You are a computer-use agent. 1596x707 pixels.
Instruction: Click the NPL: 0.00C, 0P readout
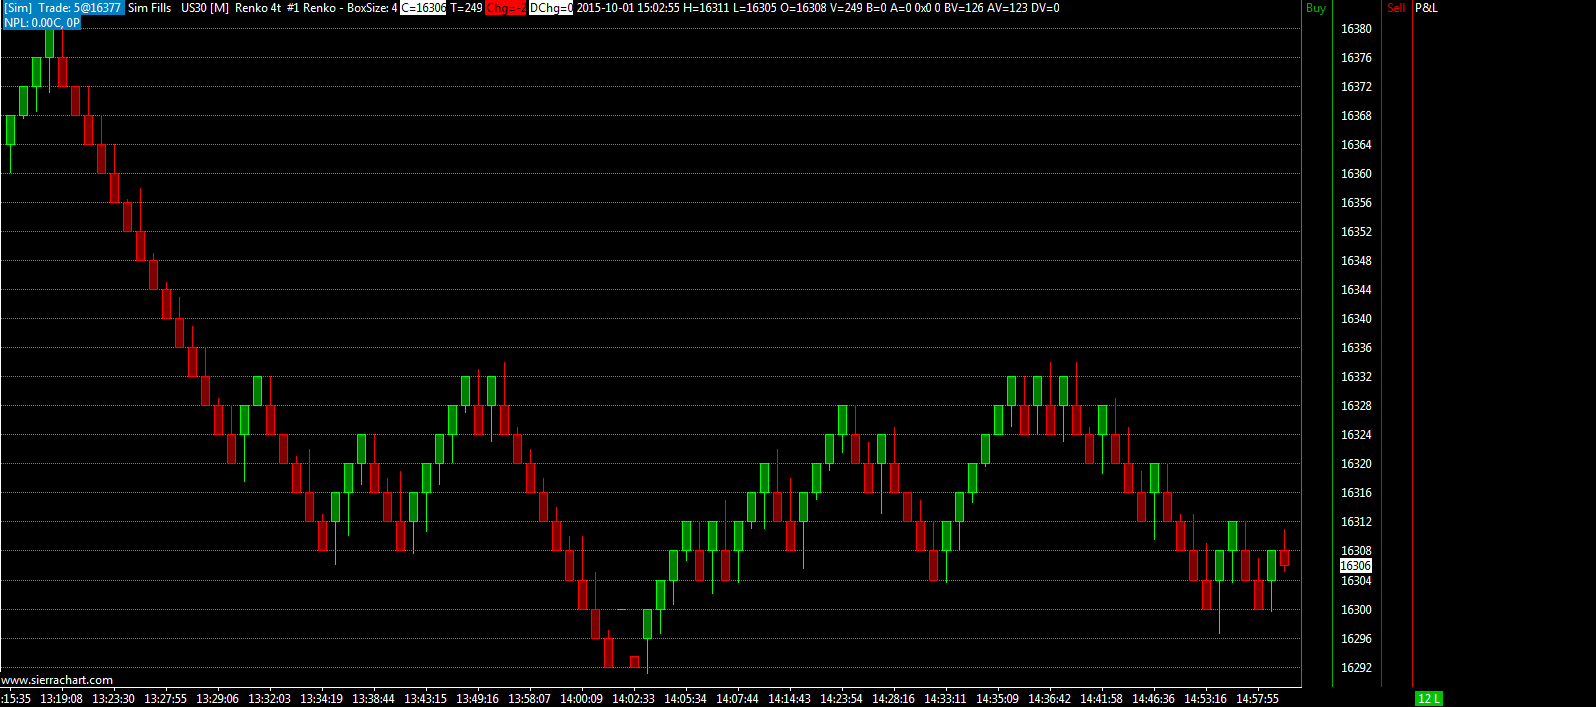point(41,23)
